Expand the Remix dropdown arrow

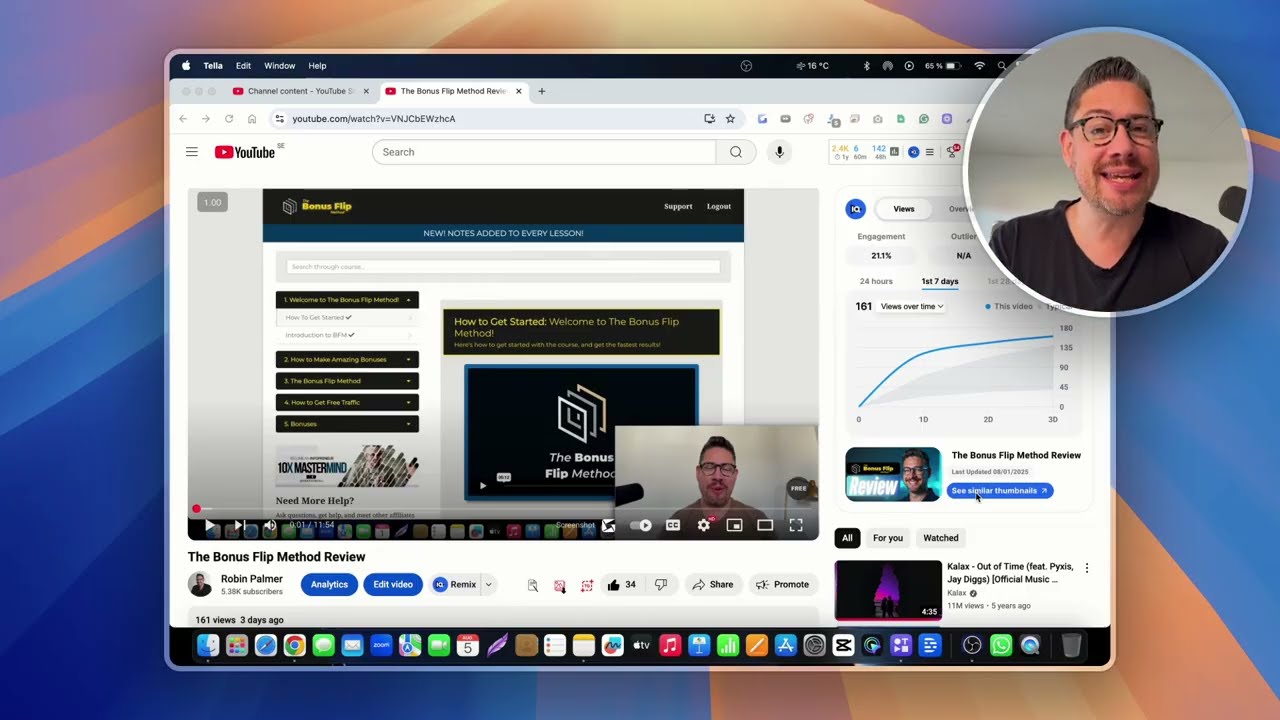(x=488, y=584)
